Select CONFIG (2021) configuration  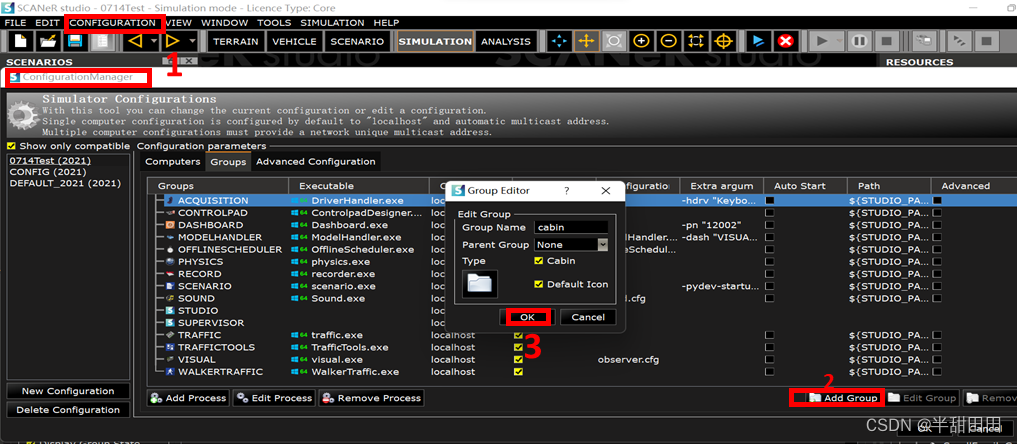[47, 172]
